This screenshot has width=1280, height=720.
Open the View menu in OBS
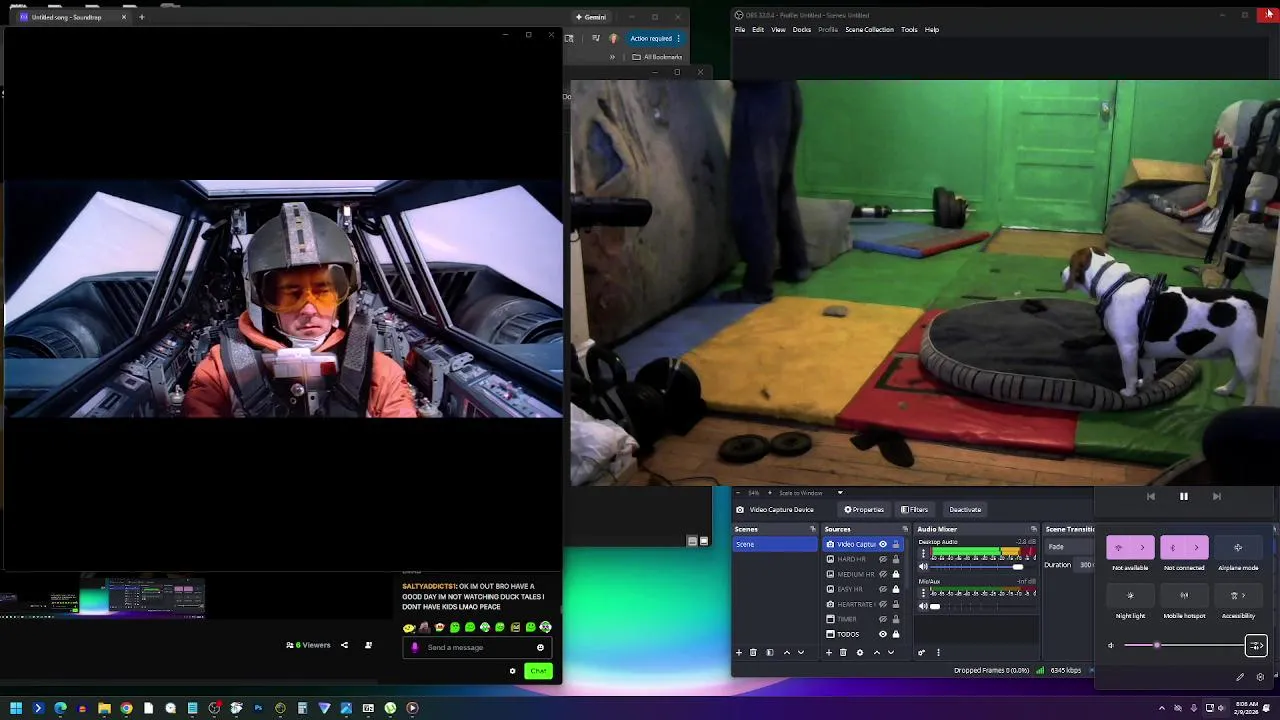tap(778, 29)
